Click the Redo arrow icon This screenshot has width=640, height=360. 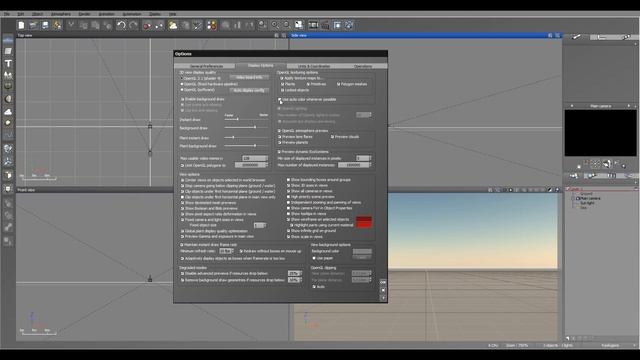point(133,25)
